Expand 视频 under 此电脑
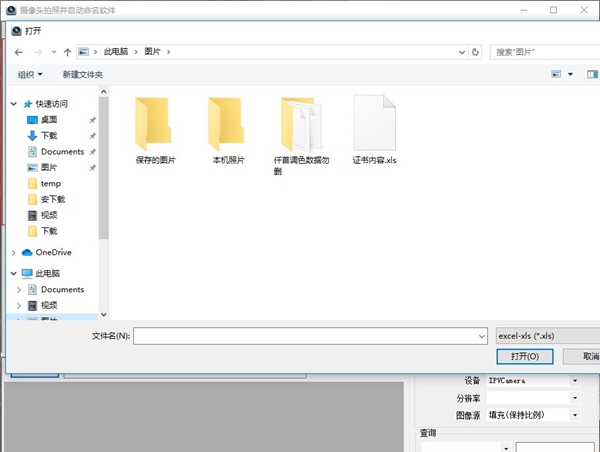This screenshot has height=452, width=600. tap(19, 305)
